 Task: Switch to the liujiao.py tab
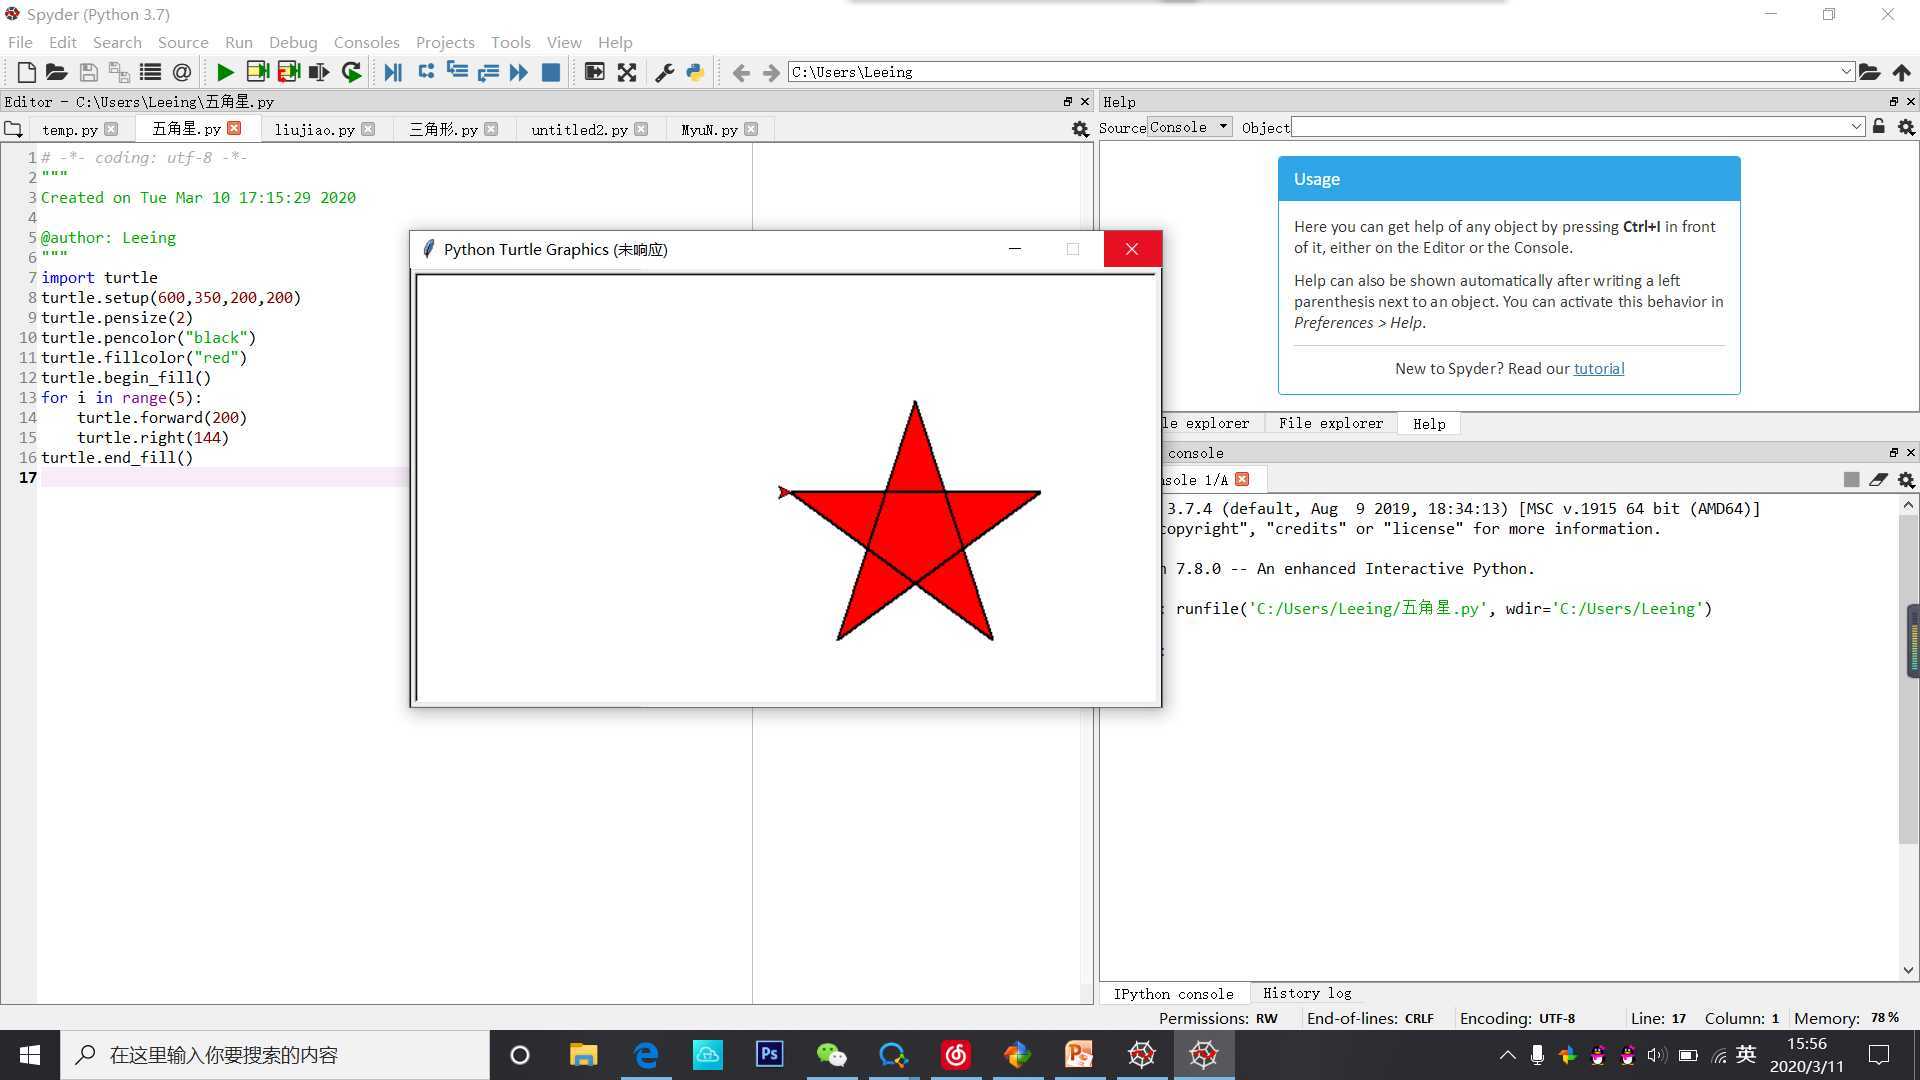(x=314, y=130)
